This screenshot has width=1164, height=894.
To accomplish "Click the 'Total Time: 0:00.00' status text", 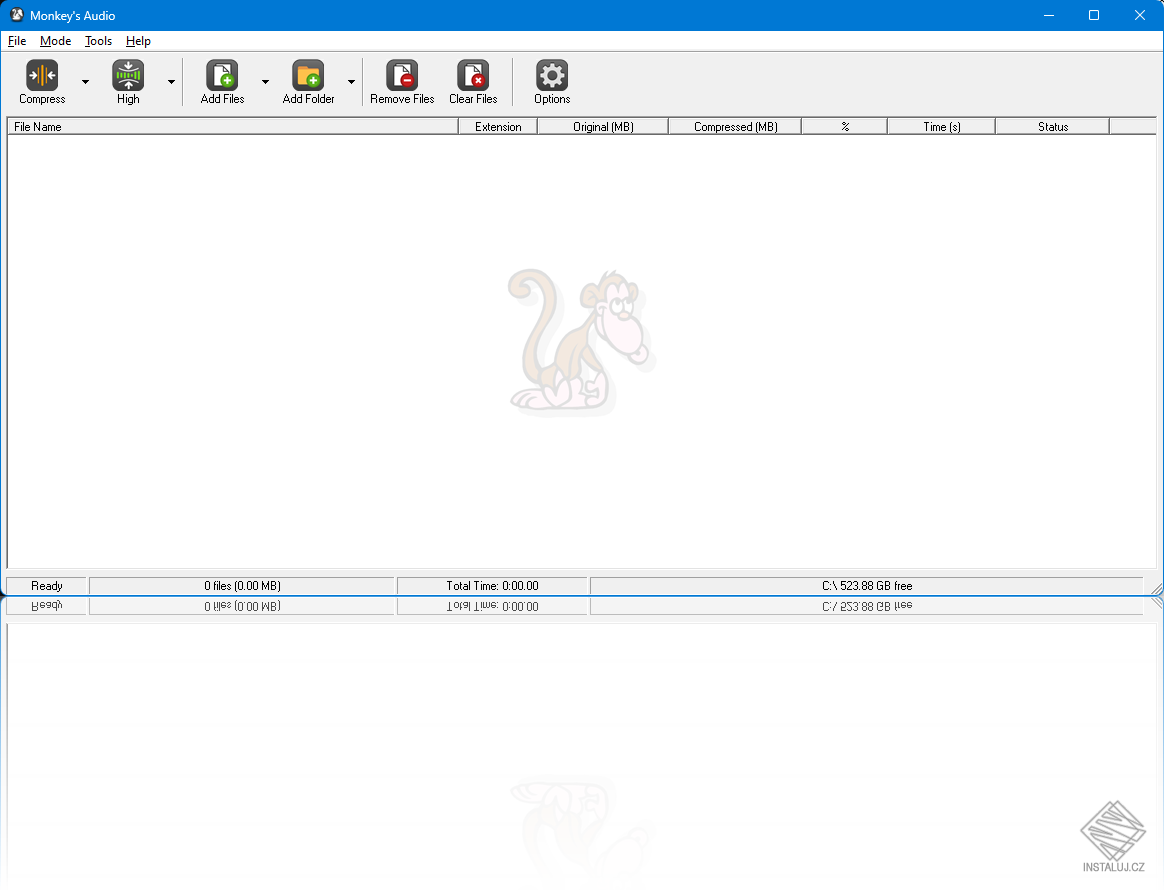I will (492, 586).
